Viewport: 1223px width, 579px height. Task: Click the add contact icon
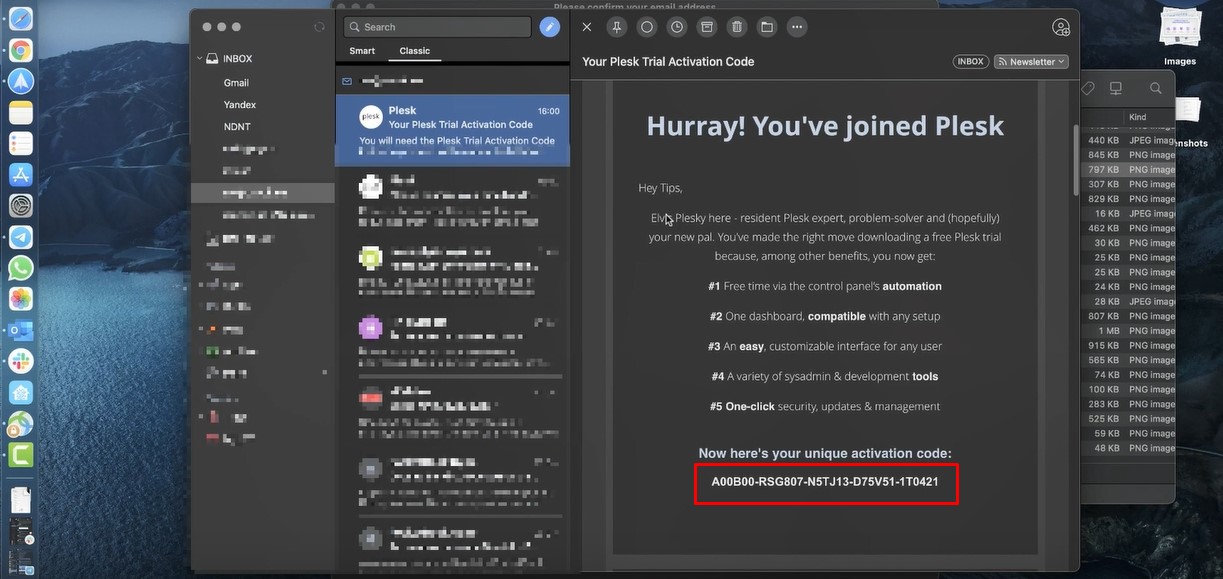click(x=1061, y=27)
